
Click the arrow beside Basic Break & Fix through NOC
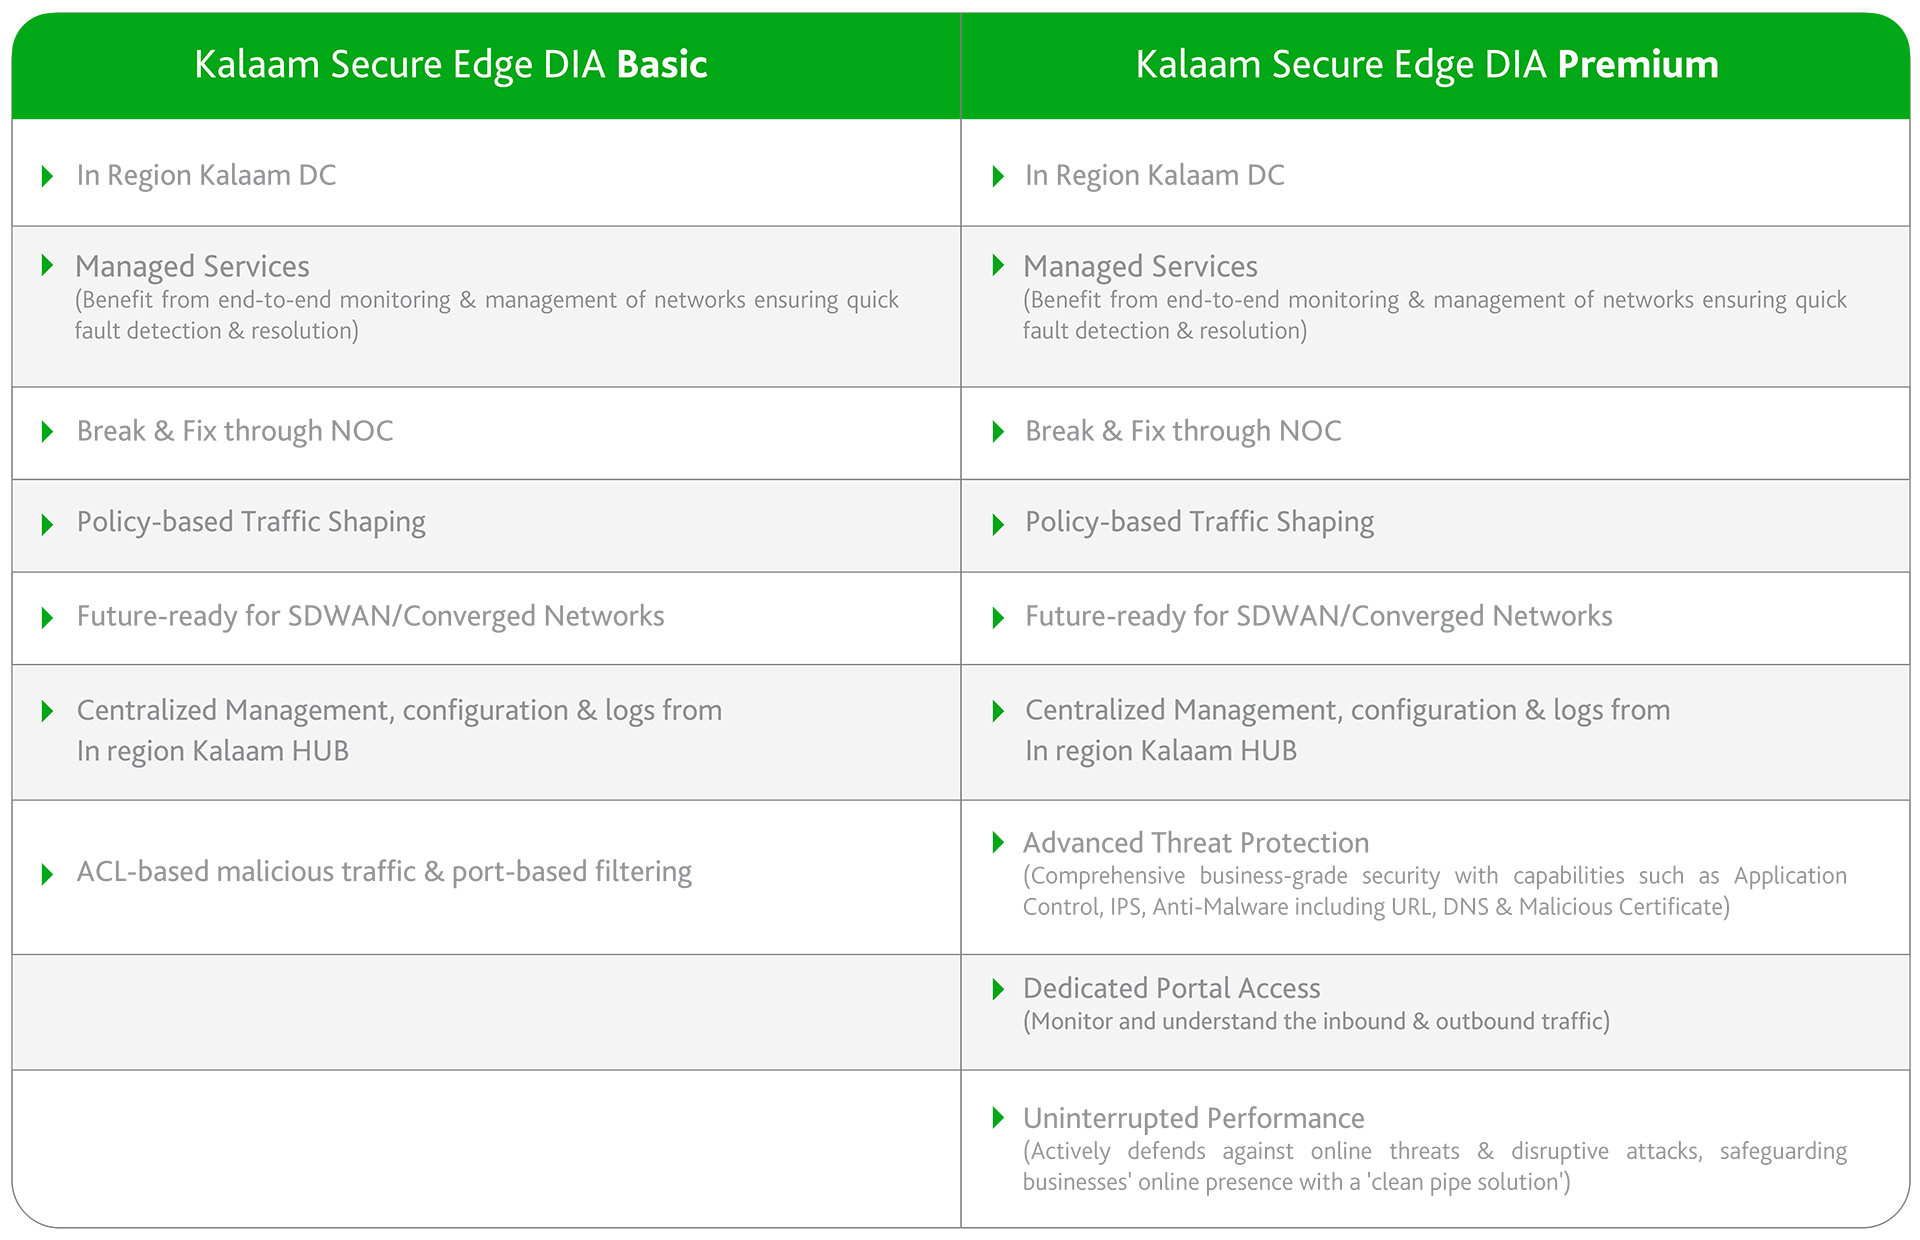[47, 432]
